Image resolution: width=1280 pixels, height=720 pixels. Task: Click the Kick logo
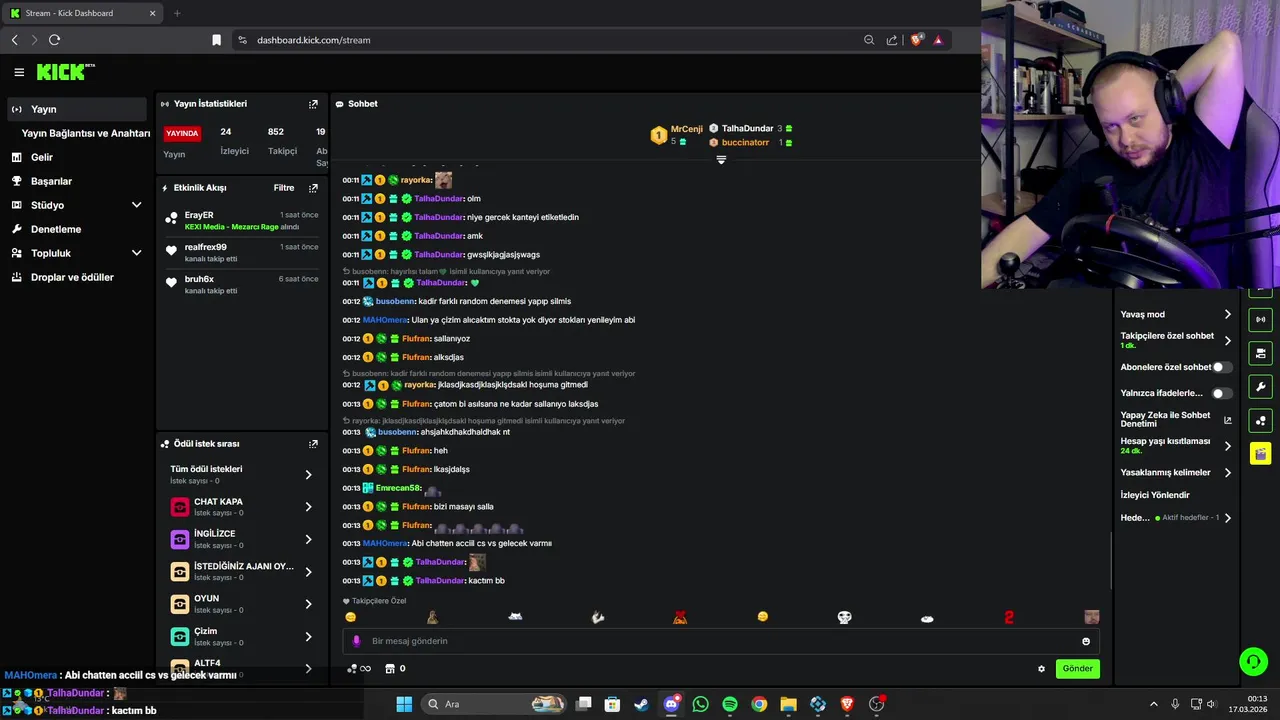[x=65, y=72]
